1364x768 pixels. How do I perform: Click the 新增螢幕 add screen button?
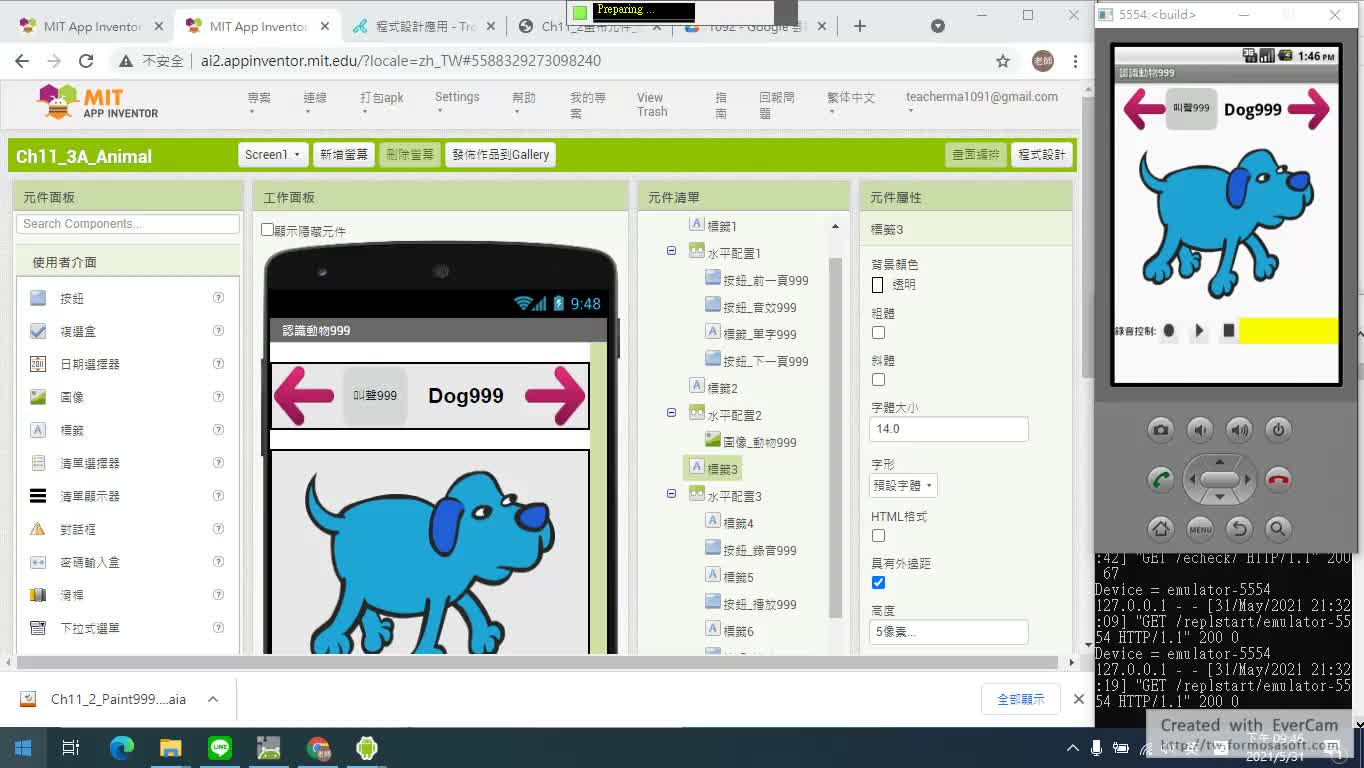pyautogui.click(x=343, y=155)
